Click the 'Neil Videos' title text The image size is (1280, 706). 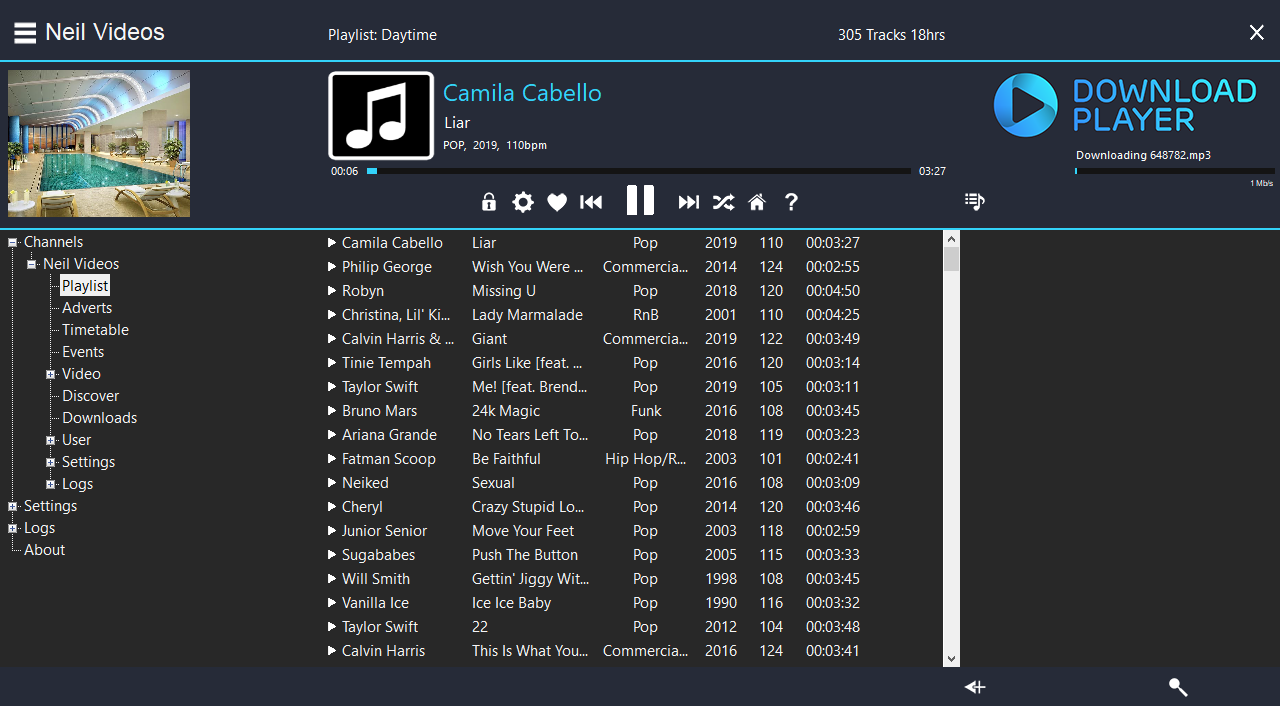coord(105,32)
